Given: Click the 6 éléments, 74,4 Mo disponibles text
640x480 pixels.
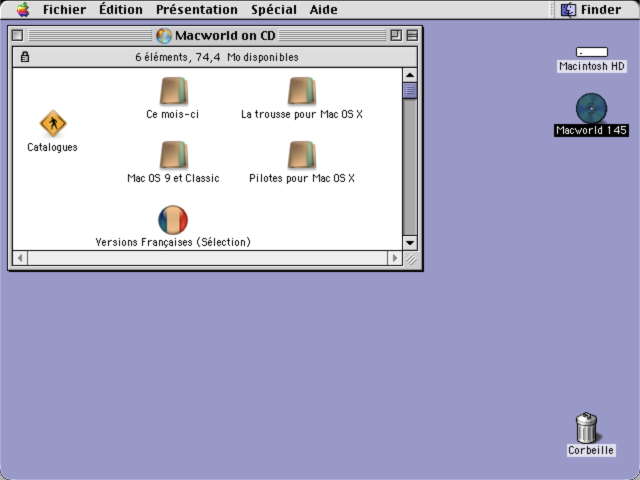Looking at the screenshot, I should [x=217, y=57].
